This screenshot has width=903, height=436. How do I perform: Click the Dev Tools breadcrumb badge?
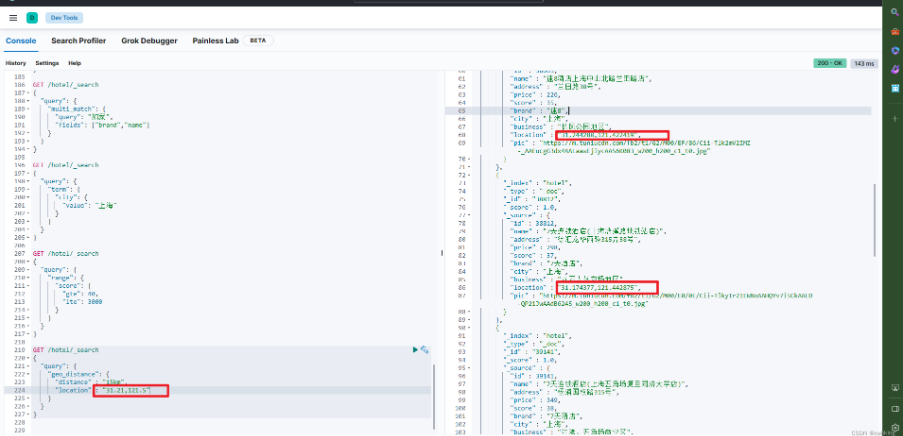[60, 18]
